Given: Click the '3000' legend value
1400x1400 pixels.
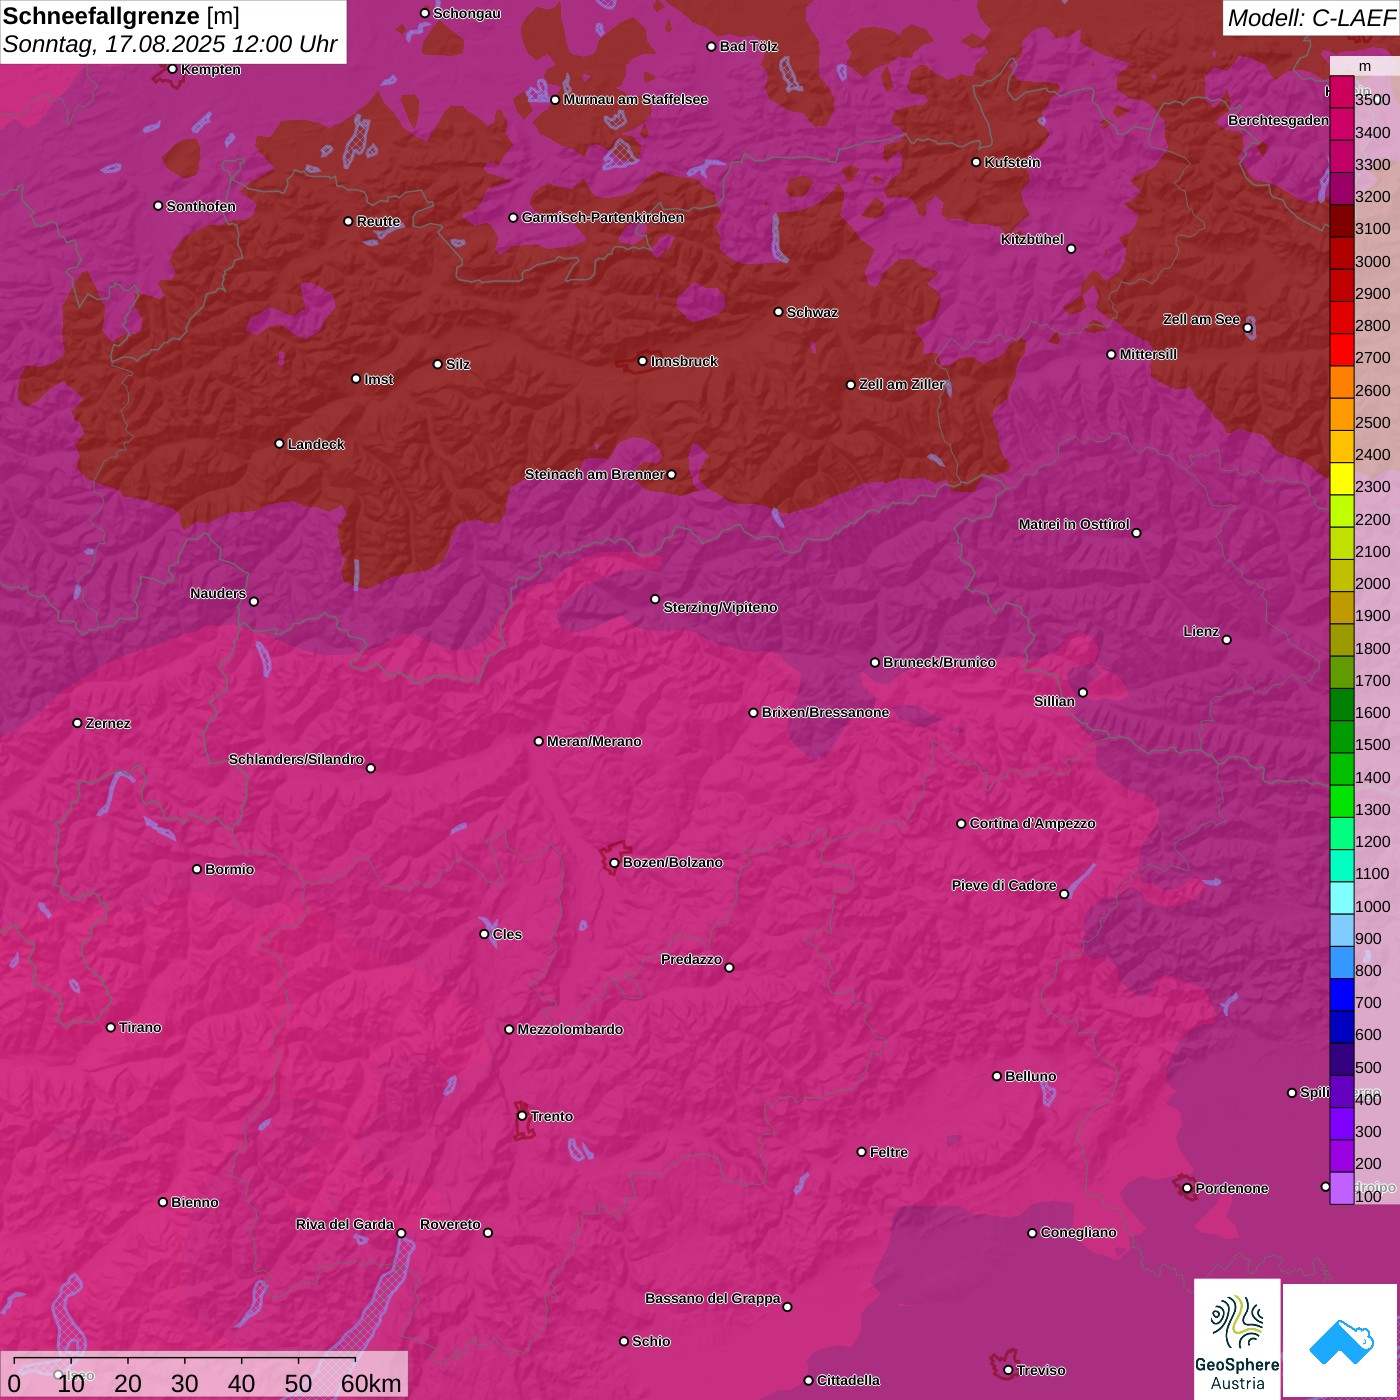Looking at the screenshot, I should [1372, 261].
